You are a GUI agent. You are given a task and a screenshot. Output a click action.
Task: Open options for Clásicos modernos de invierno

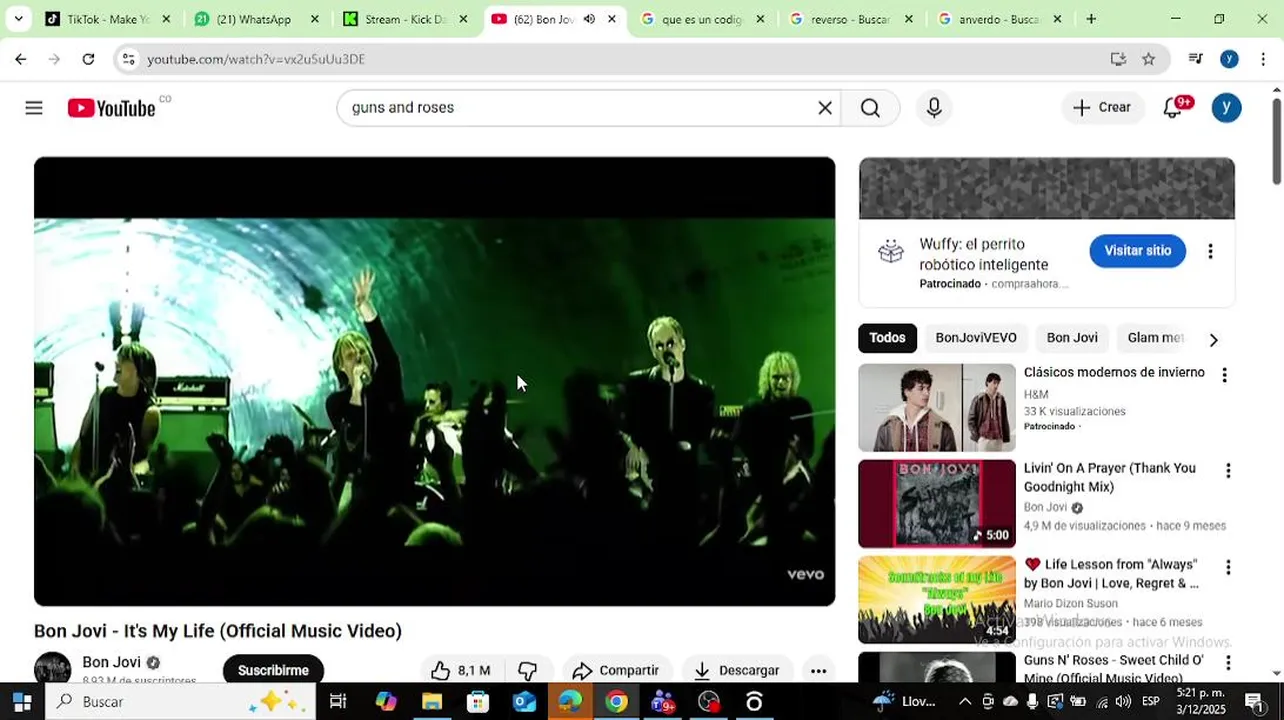coord(1223,375)
